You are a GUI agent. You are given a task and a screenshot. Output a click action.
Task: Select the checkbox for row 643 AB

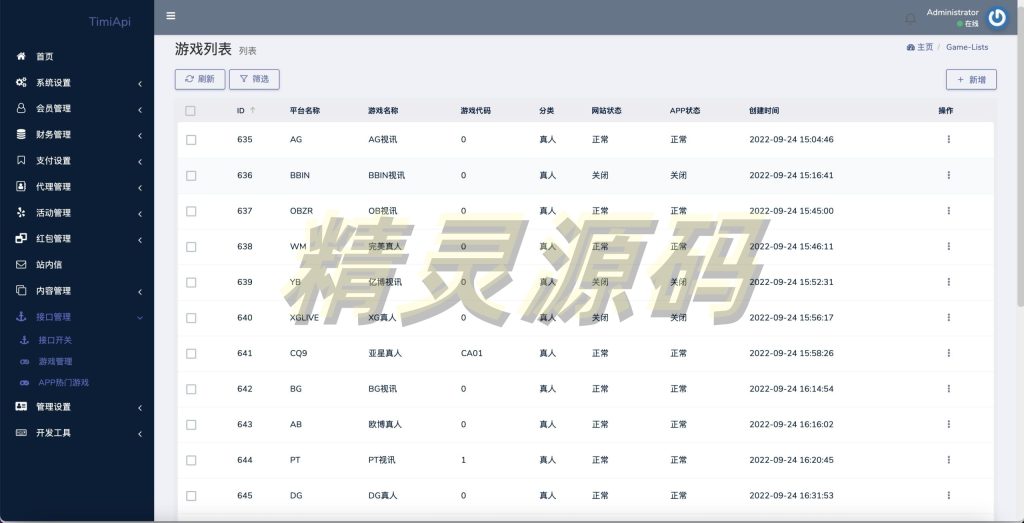191,424
